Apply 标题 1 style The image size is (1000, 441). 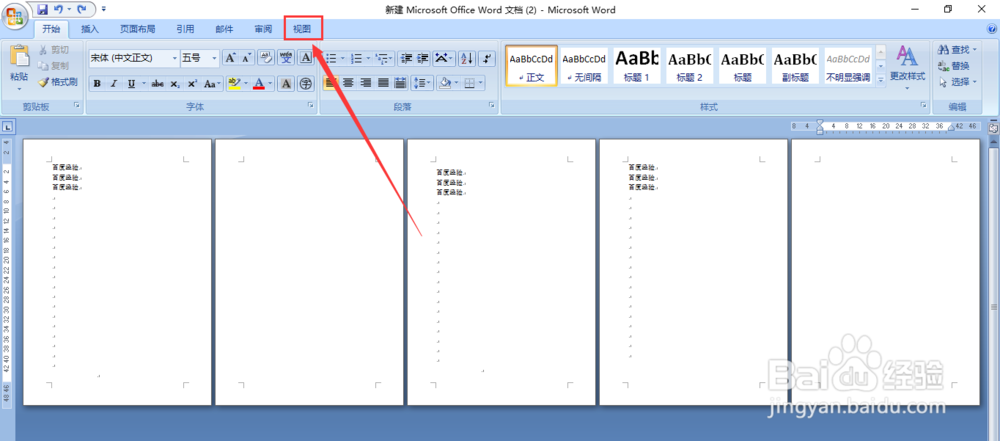point(636,65)
